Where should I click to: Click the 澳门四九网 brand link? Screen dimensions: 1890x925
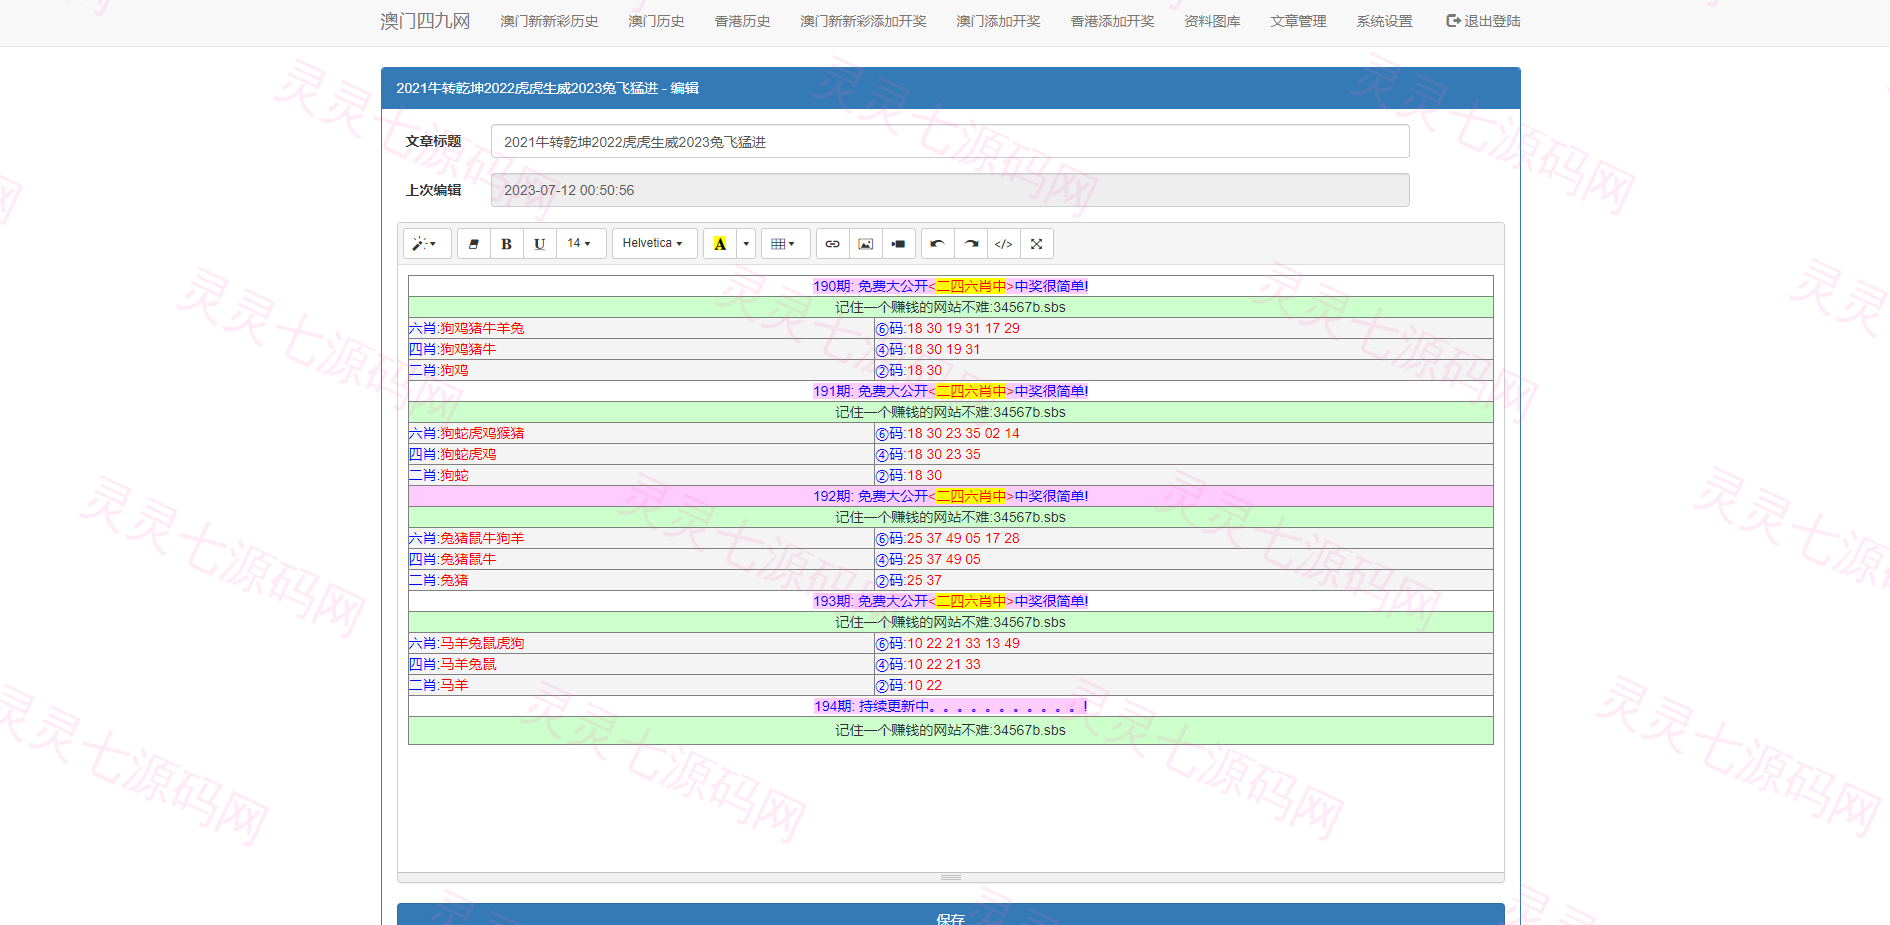(x=425, y=21)
